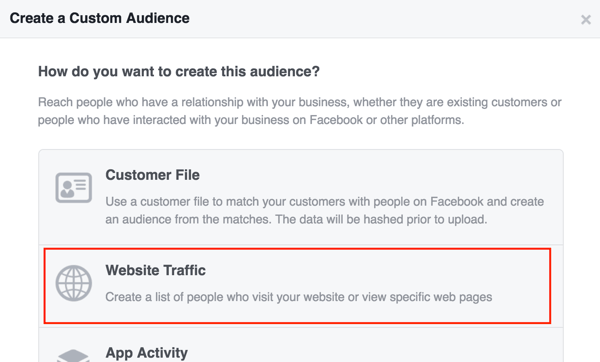
Task: Click the Website Traffic description text
Action: tap(298, 297)
